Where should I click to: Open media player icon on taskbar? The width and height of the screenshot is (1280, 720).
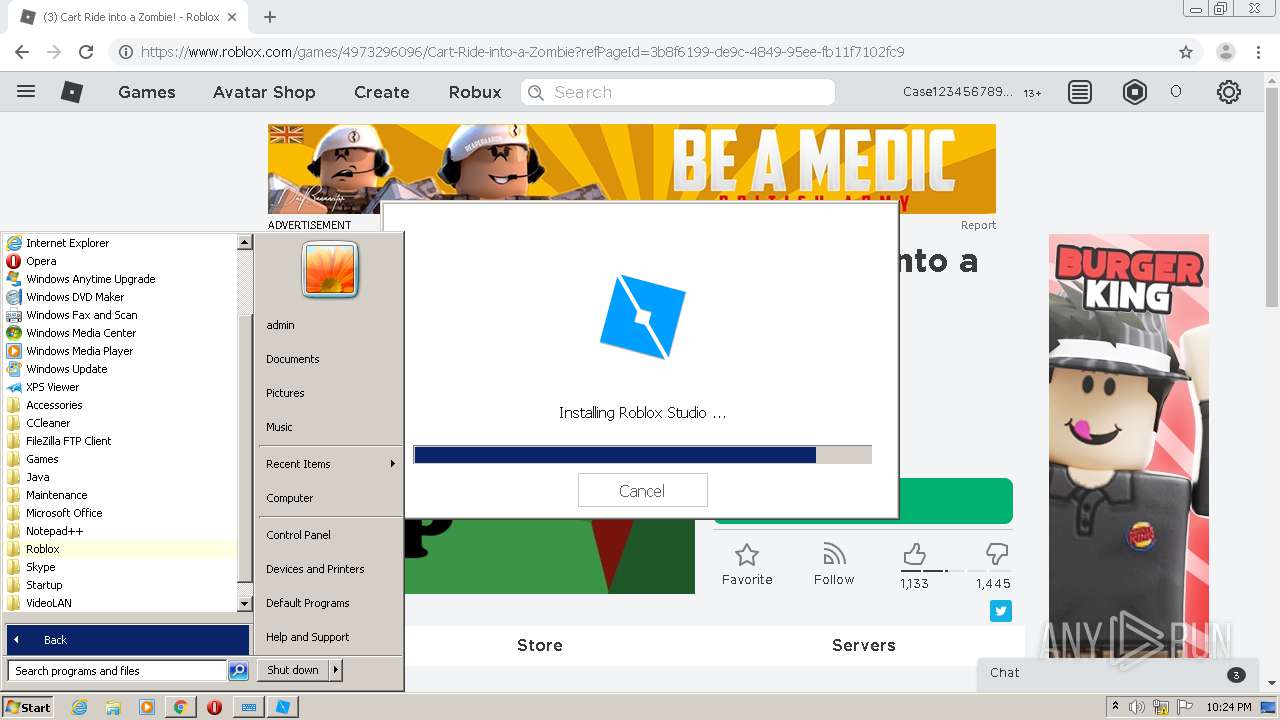[x=147, y=707]
